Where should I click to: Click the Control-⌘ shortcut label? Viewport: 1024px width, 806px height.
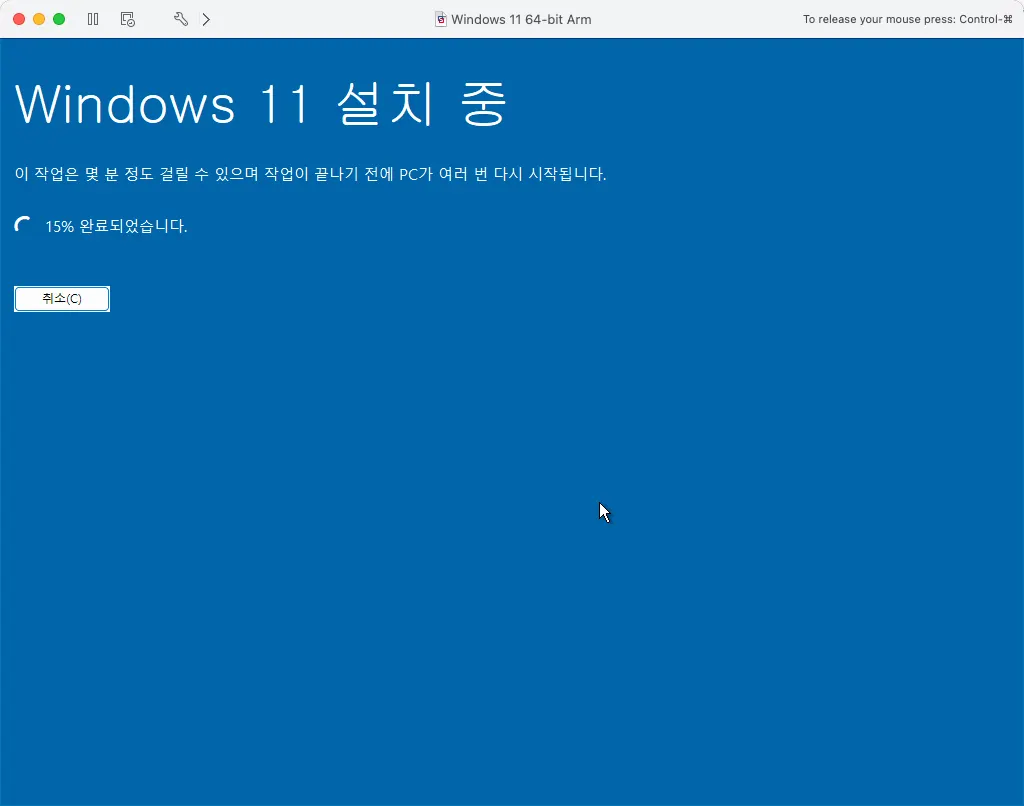[x=986, y=19]
